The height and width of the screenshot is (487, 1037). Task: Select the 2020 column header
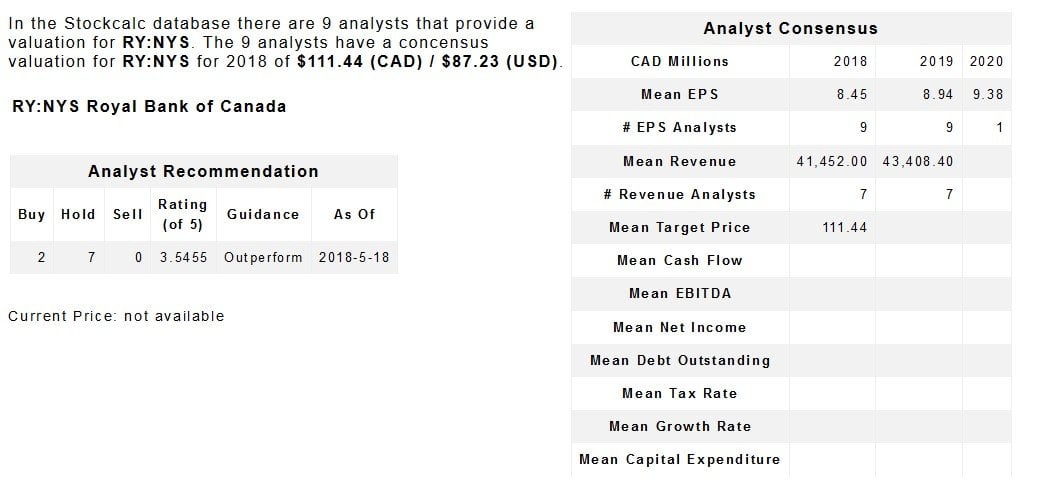tap(986, 61)
